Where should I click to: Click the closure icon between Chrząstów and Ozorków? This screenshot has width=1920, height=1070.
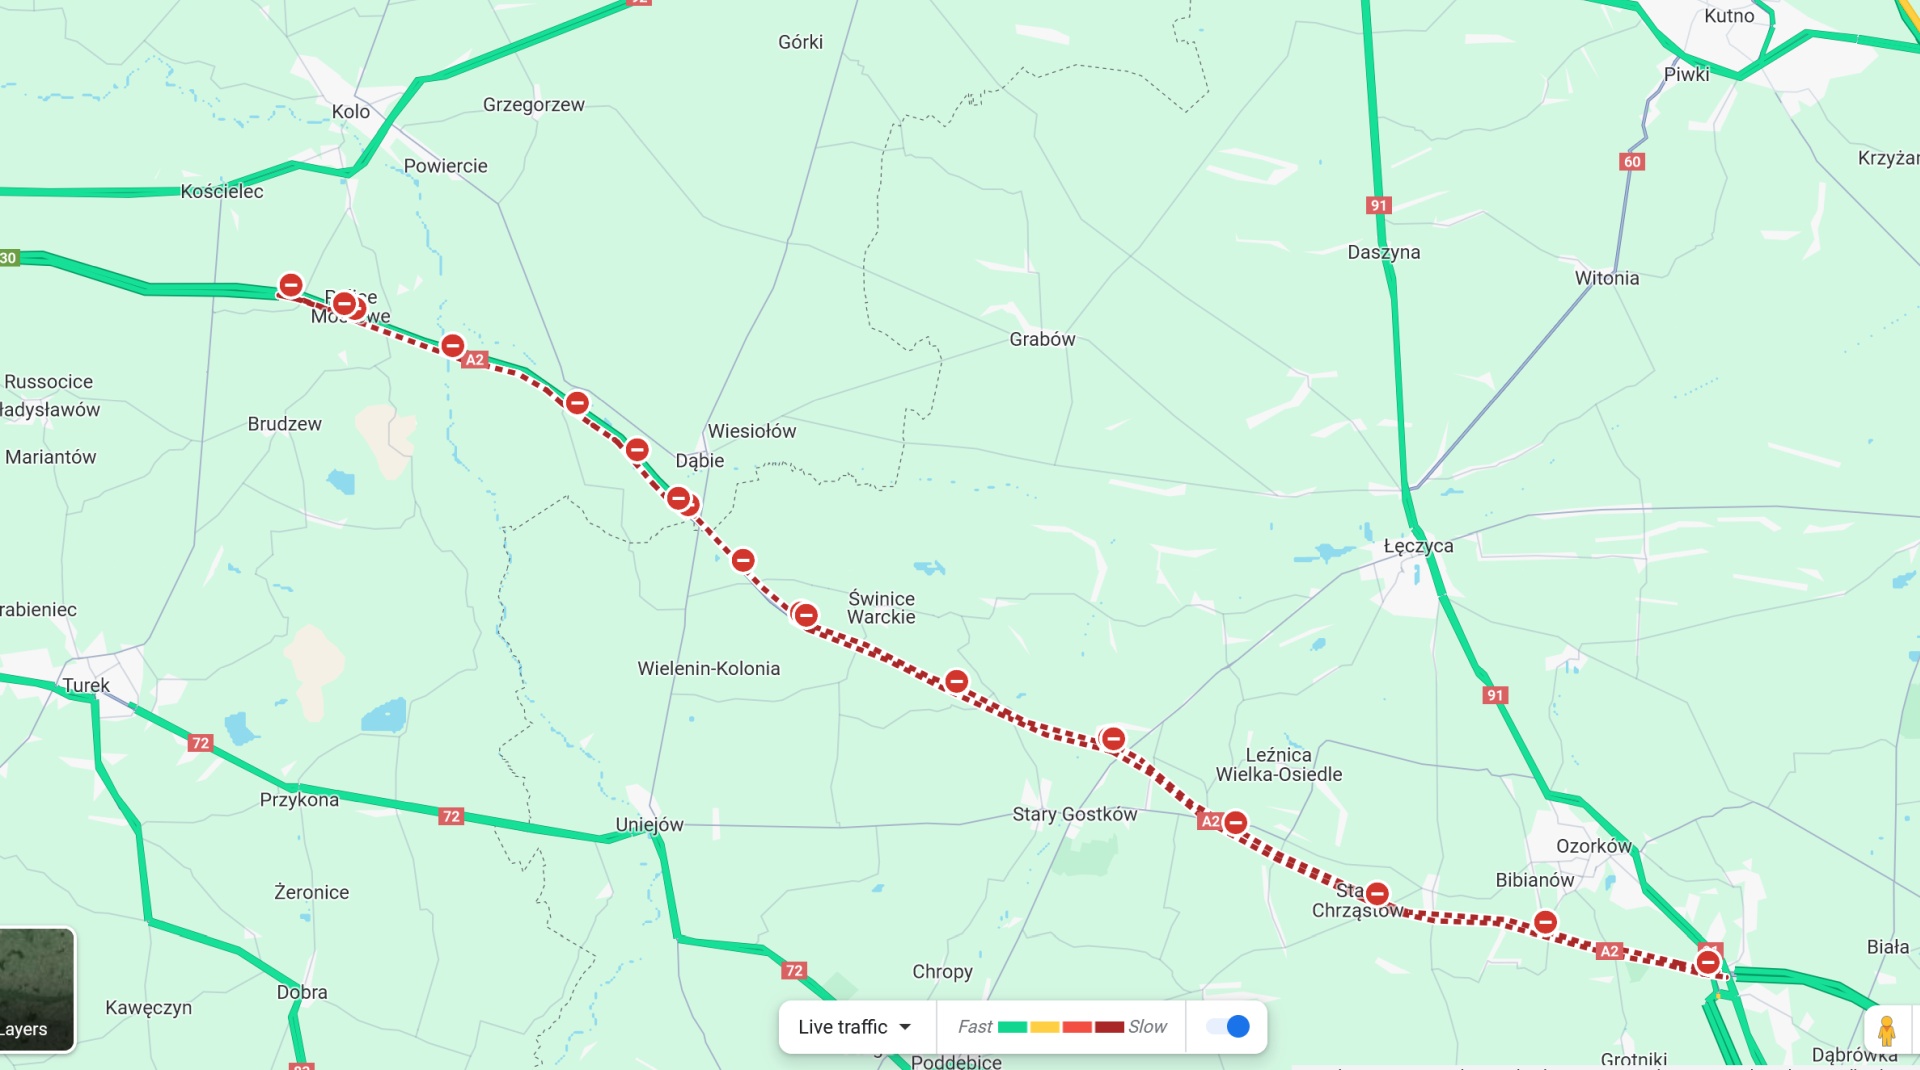click(x=1546, y=922)
